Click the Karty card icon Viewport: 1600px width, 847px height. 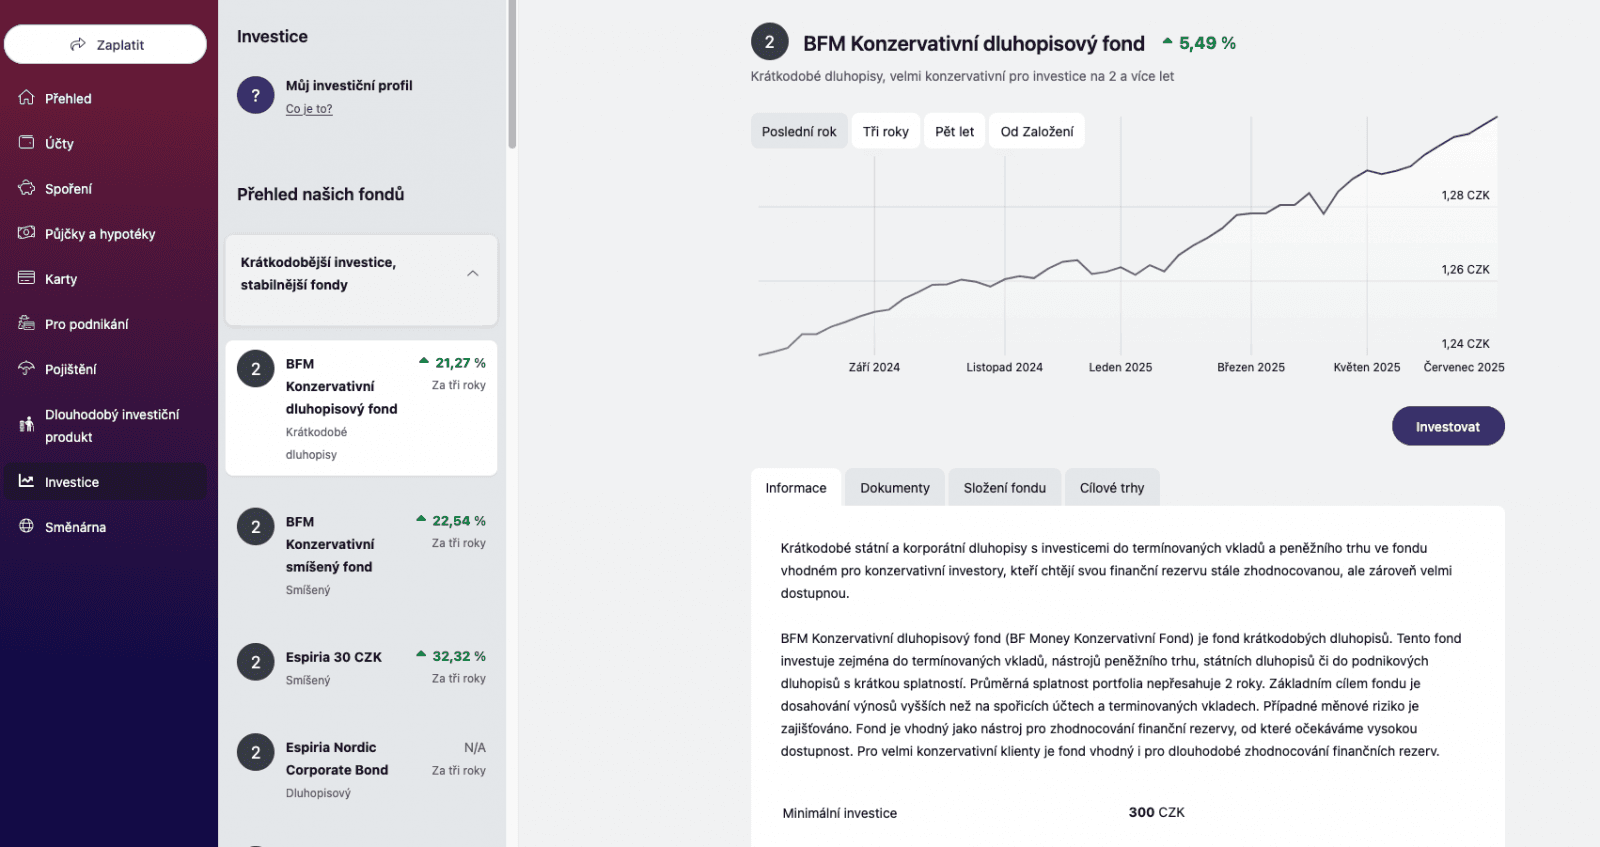tap(26, 277)
